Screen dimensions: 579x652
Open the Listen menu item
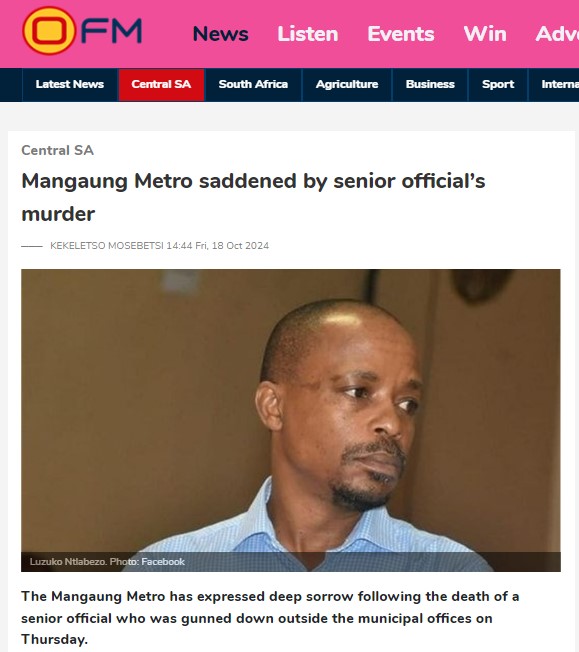308,34
